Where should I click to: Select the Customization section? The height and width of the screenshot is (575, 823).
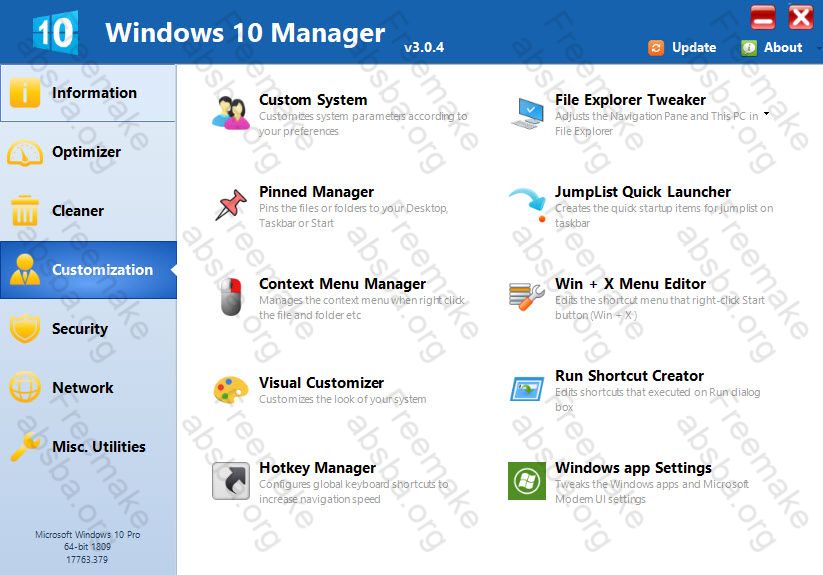(x=88, y=270)
